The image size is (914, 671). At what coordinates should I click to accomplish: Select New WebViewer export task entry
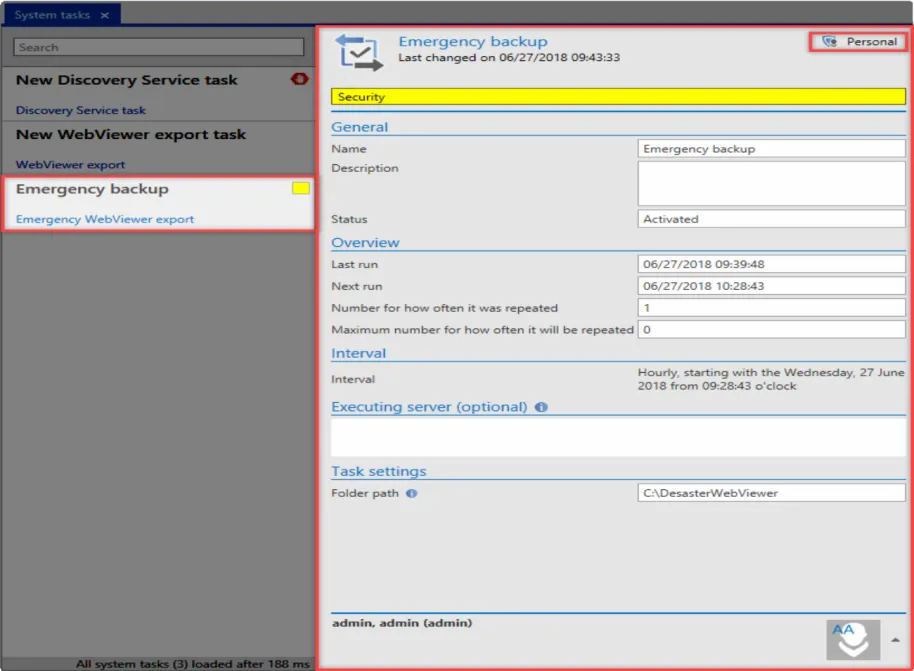158,149
